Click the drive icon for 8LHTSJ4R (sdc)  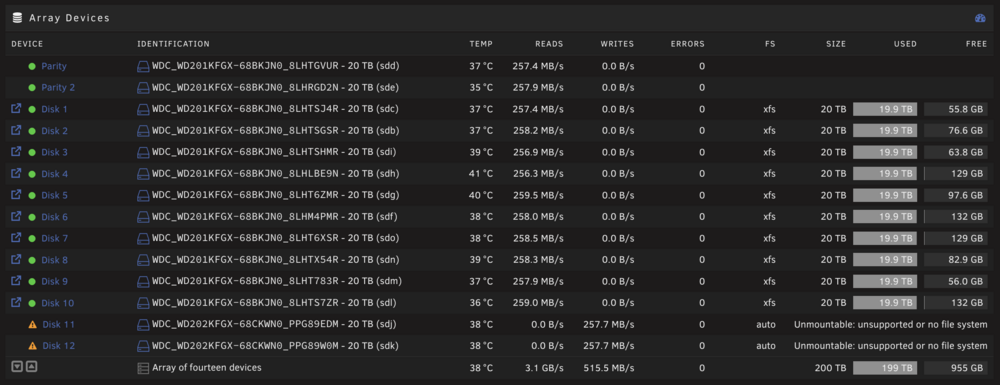point(143,109)
